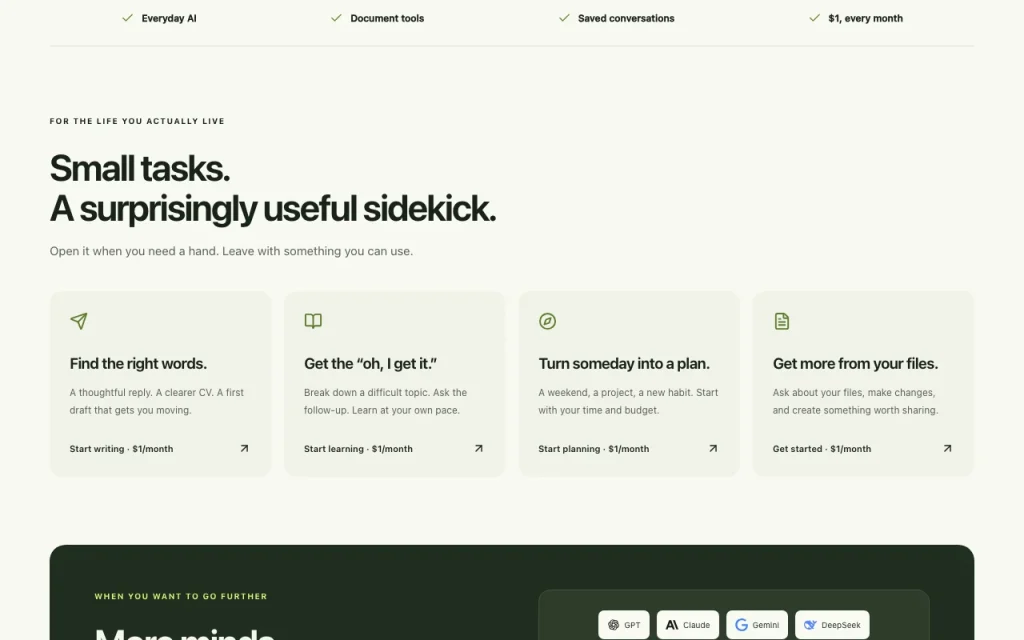
Task: Click the Get the “oh, I get it.” heading
Action: point(370,364)
